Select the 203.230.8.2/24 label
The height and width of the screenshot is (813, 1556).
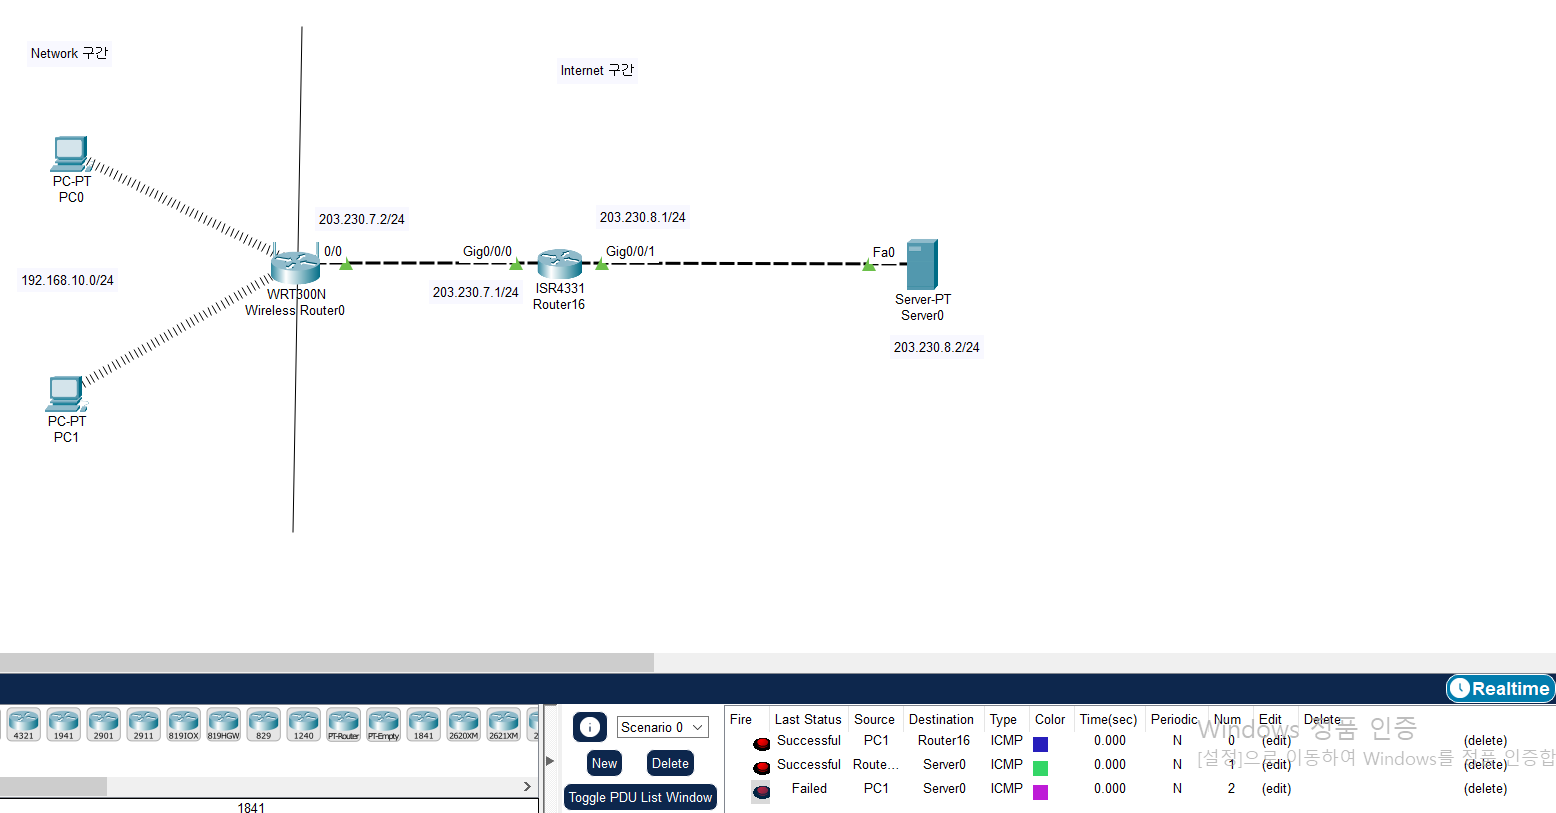tap(937, 347)
